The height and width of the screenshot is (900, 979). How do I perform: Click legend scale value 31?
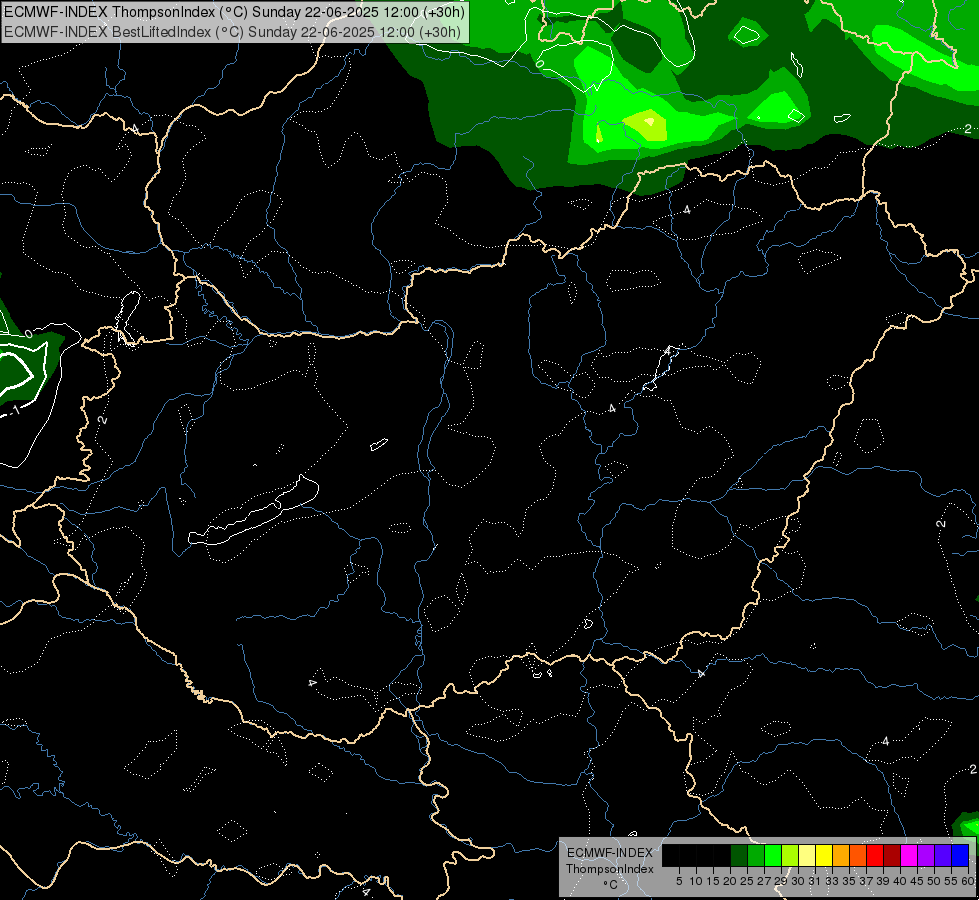tap(815, 881)
